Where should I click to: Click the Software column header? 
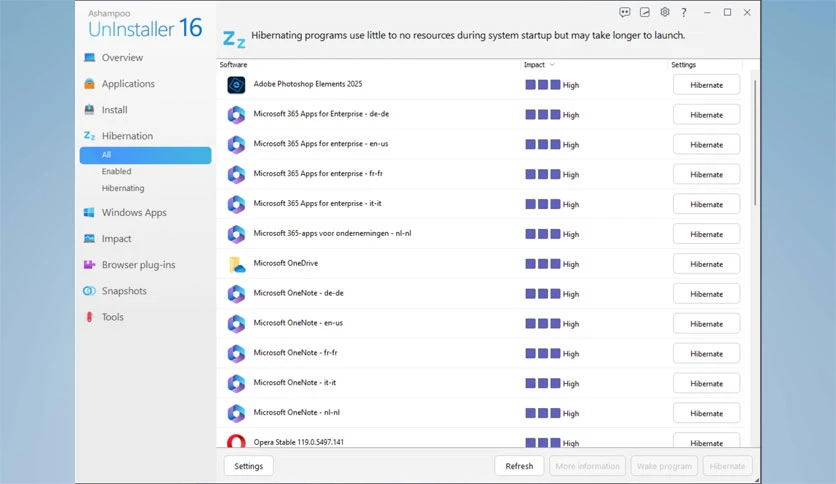[234, 64]
